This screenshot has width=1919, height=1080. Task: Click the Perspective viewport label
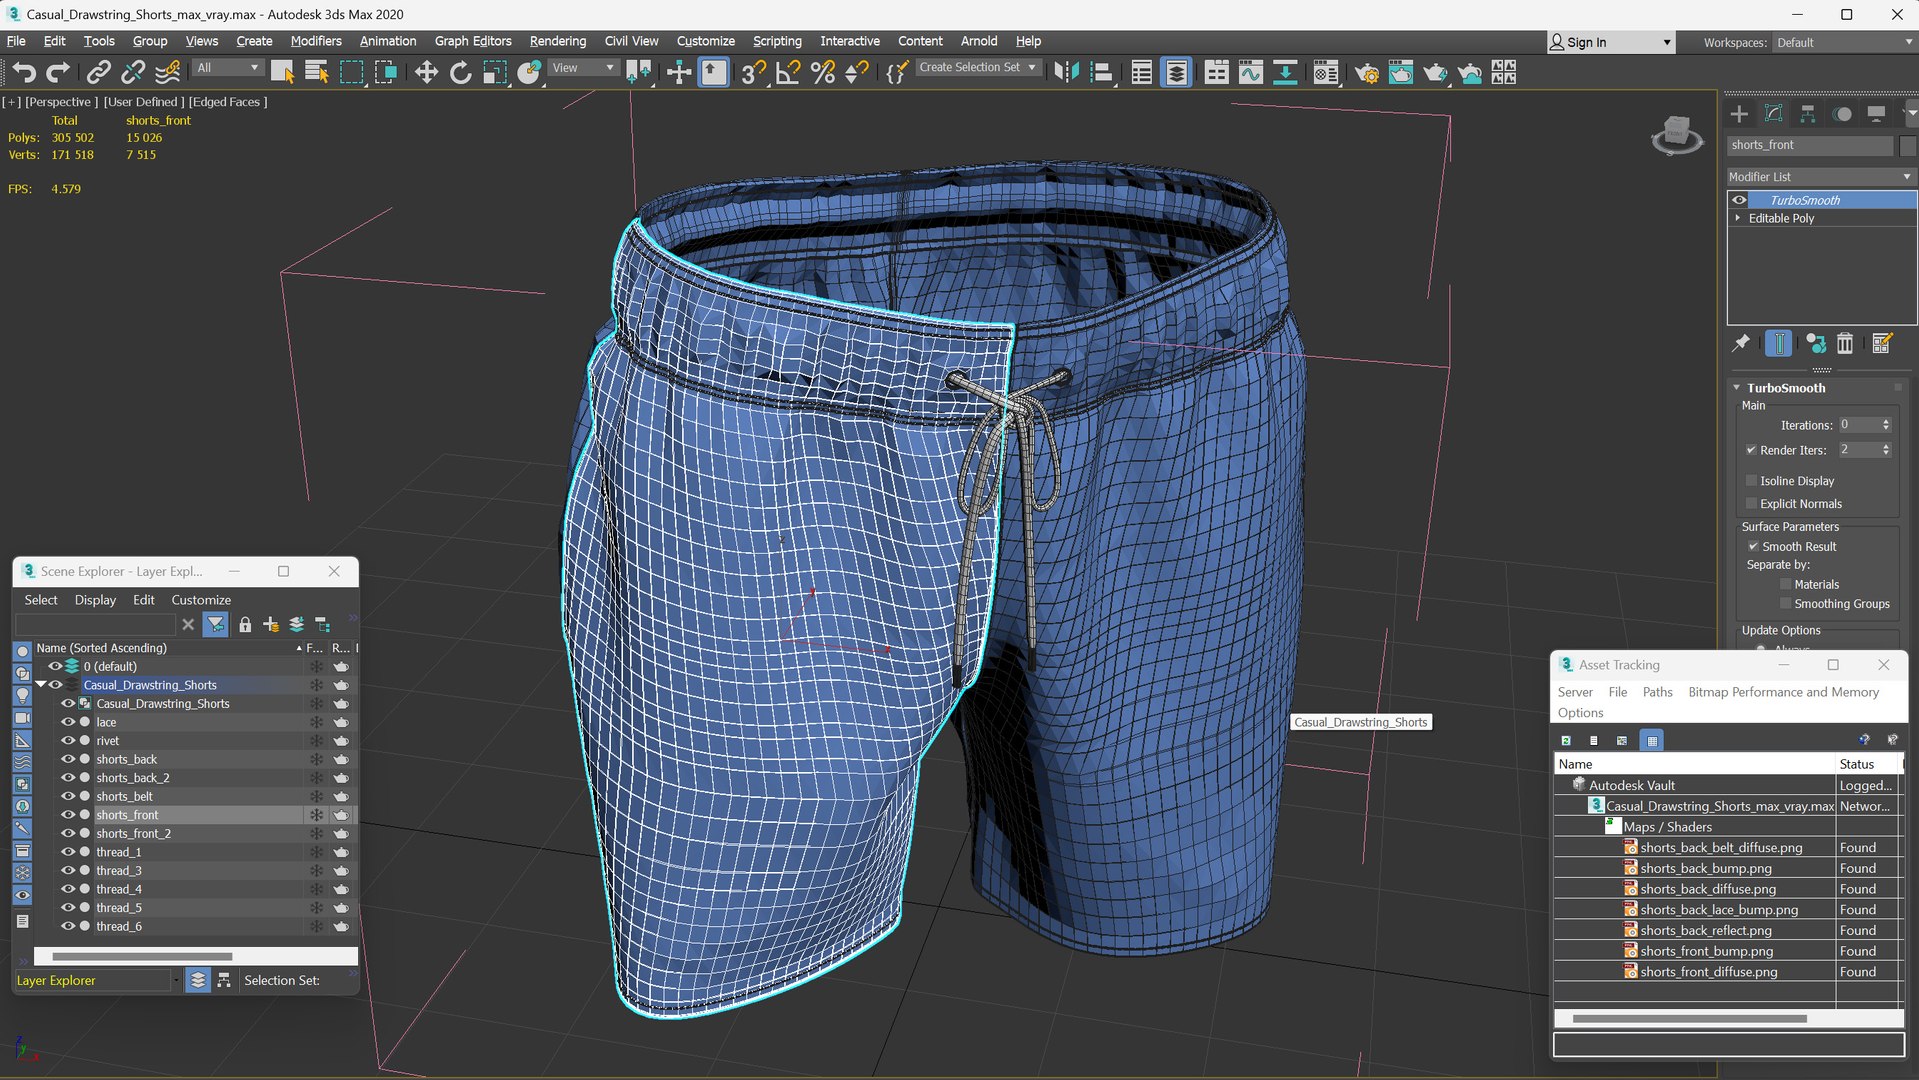(61, 102)
